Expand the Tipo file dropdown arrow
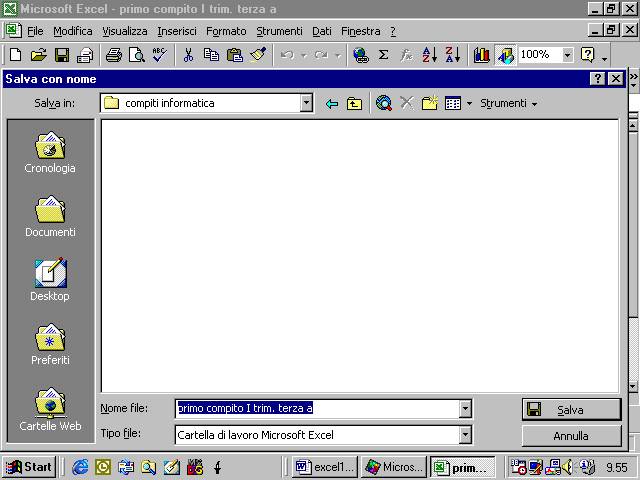 (465, 435)
